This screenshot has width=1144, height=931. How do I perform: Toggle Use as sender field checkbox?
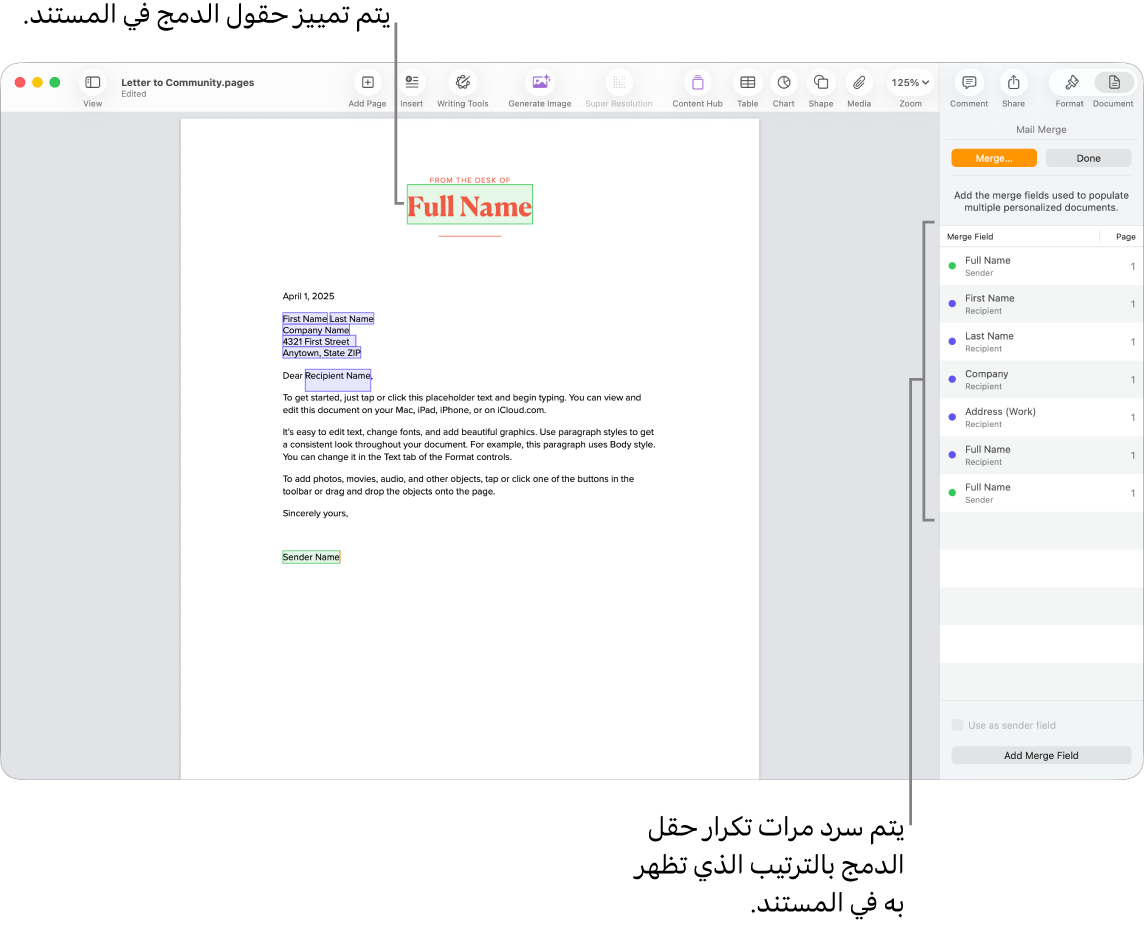957,725
